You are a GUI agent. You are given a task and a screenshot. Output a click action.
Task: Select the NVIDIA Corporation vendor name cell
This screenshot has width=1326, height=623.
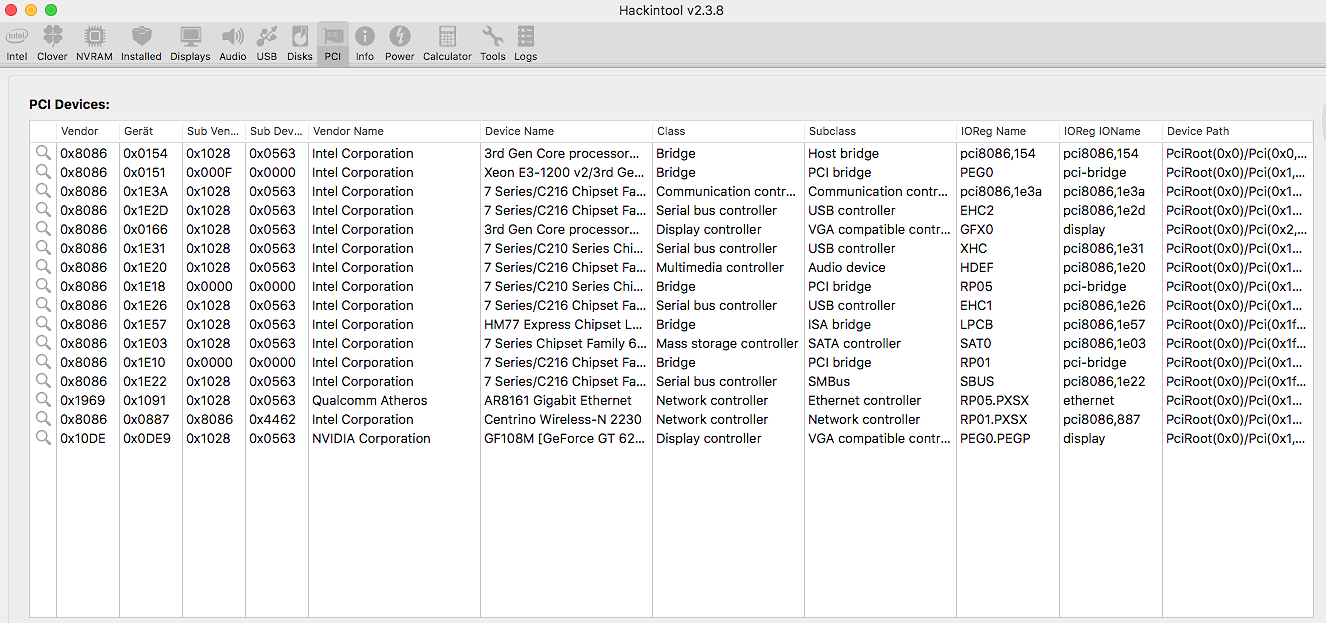371,438
